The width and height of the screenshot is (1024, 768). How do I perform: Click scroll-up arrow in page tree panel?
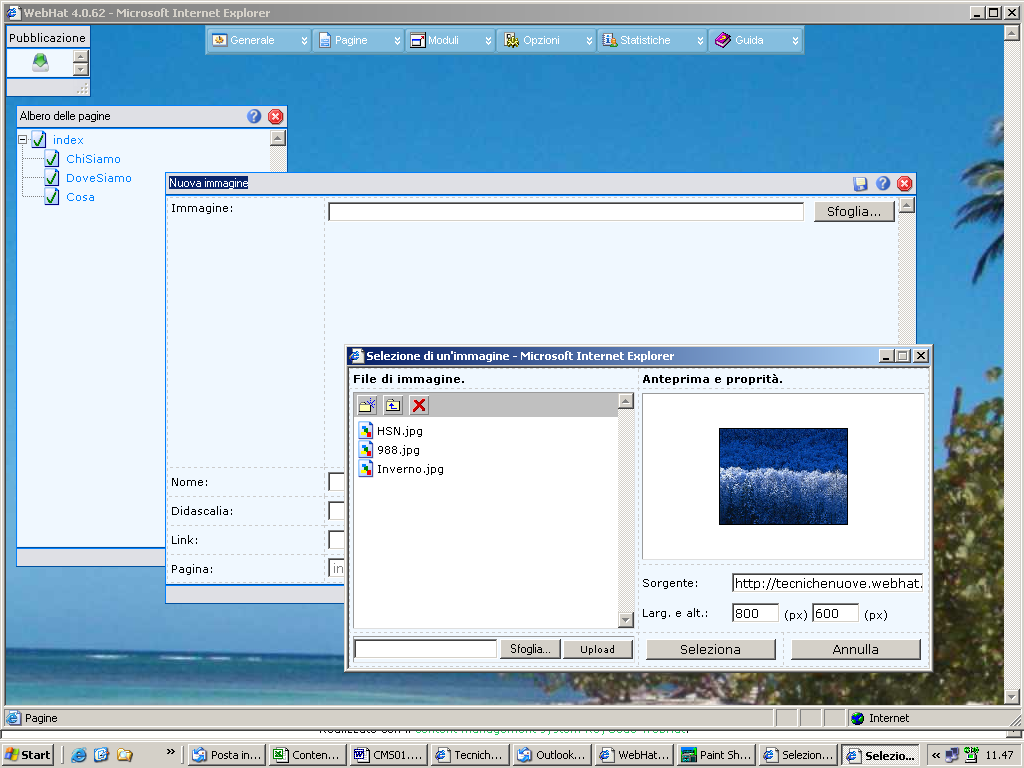tap(278, 138)
